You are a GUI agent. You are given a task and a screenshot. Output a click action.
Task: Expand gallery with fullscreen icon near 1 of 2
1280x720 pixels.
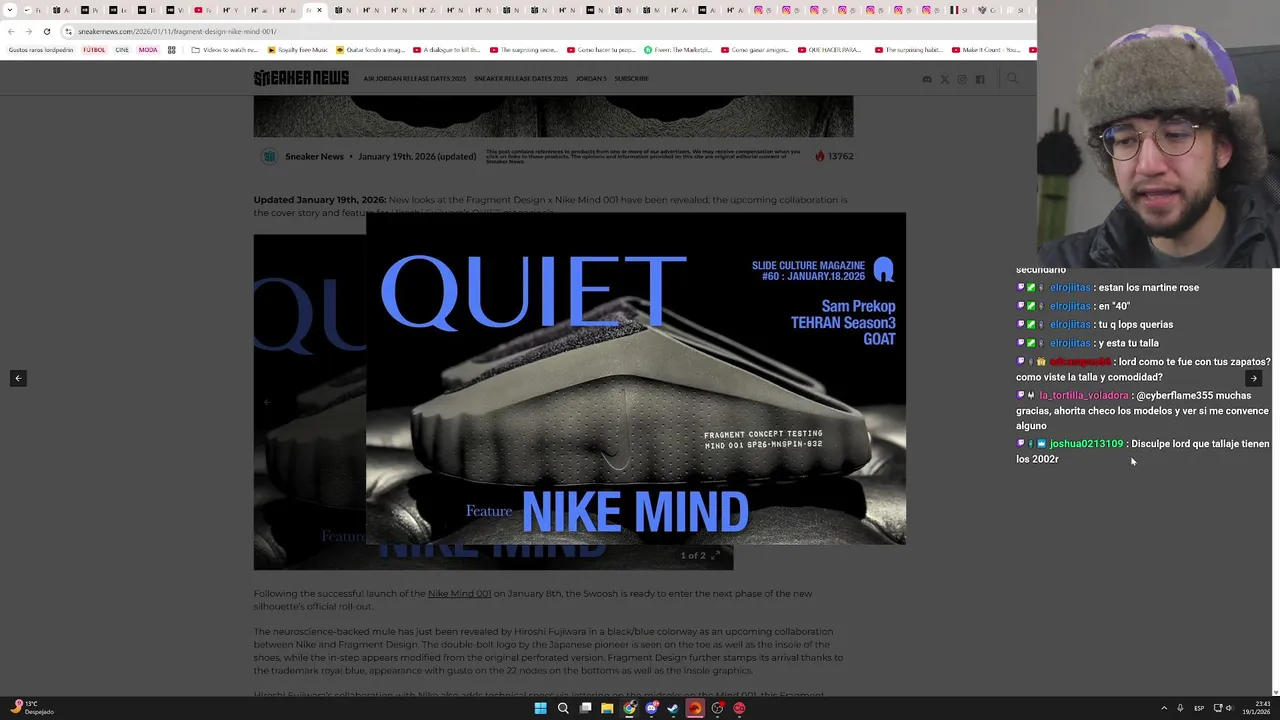point(715,555)
